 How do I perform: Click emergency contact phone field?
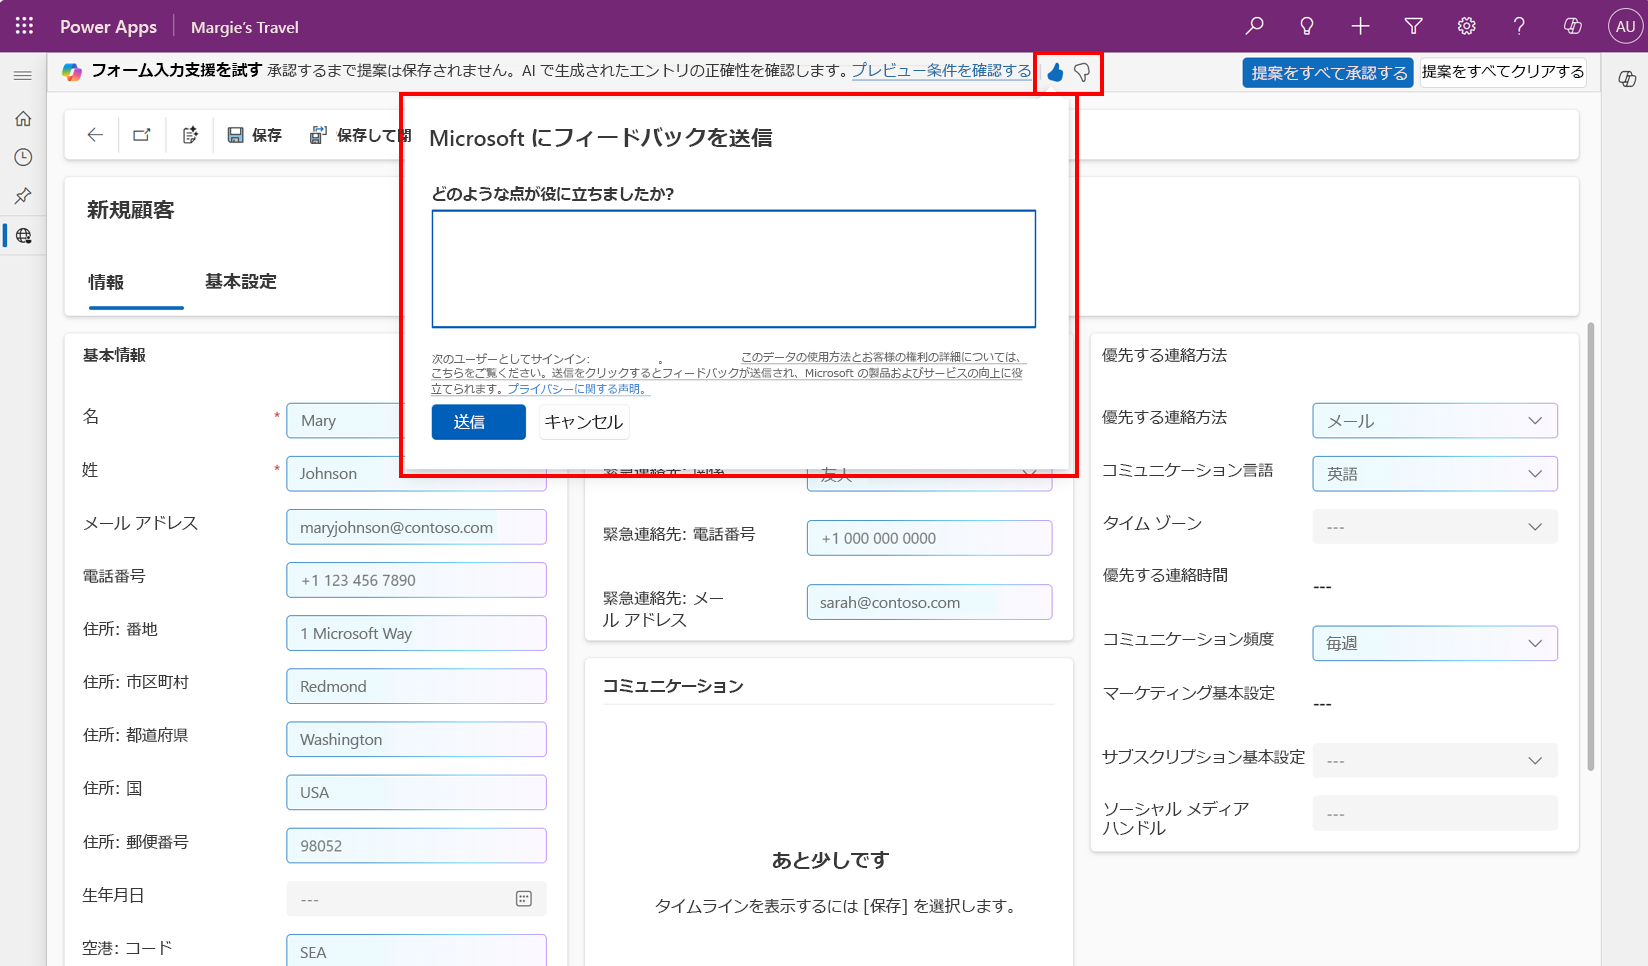tap(929, 538)
